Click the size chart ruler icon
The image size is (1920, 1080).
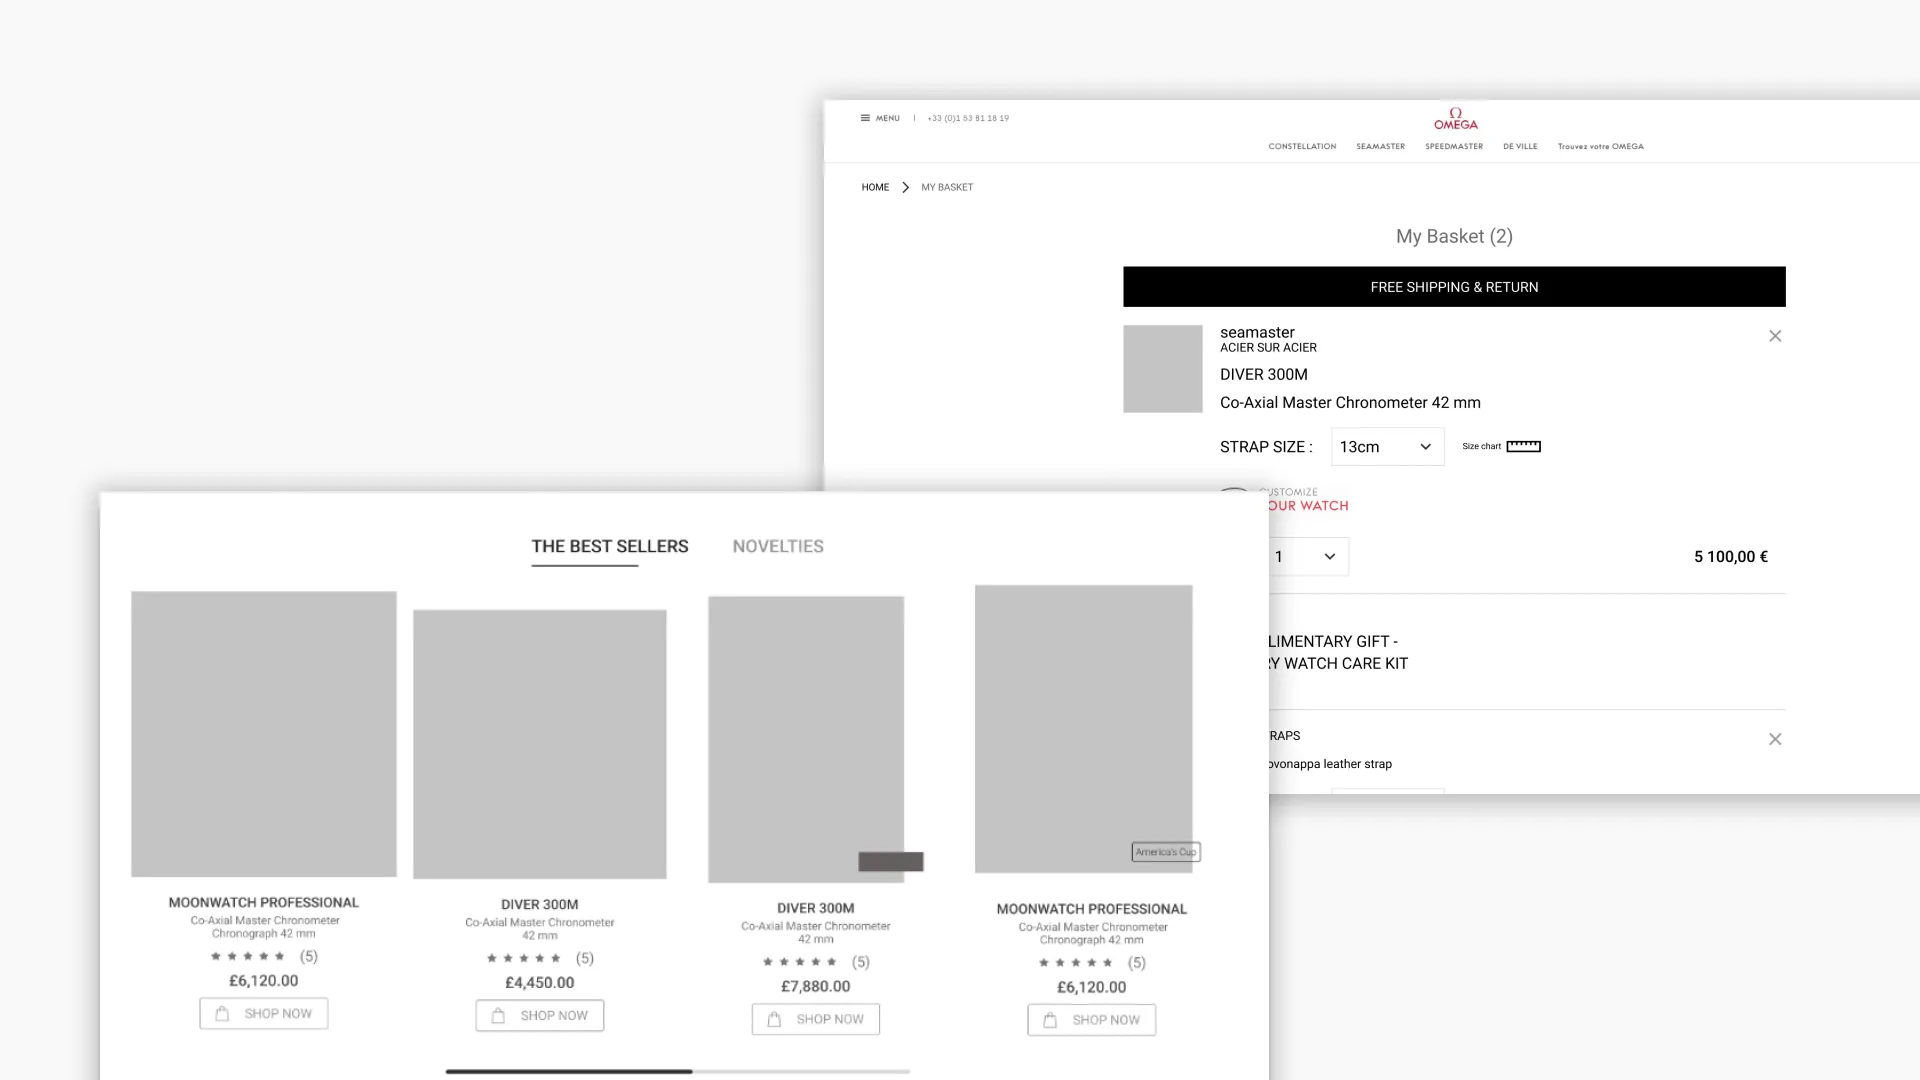[x=1523, y=446]
